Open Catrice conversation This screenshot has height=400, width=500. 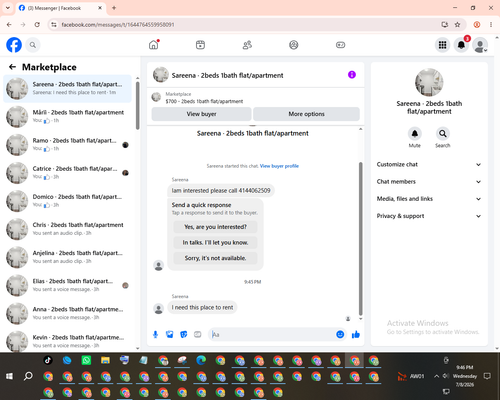coord(67,173)
